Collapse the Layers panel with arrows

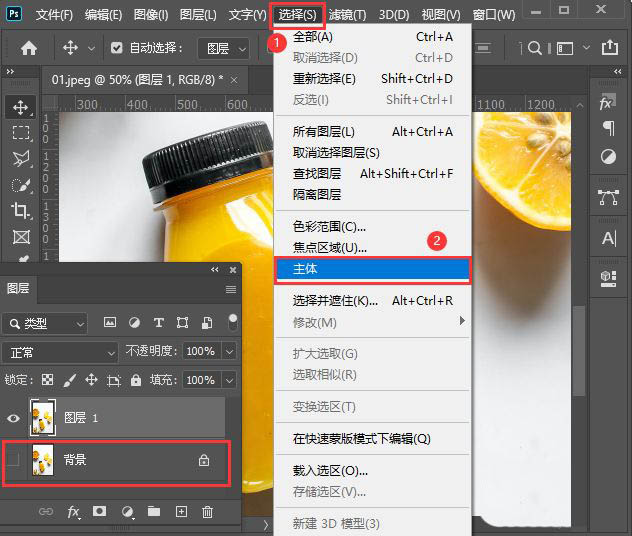tap(214, 270)
